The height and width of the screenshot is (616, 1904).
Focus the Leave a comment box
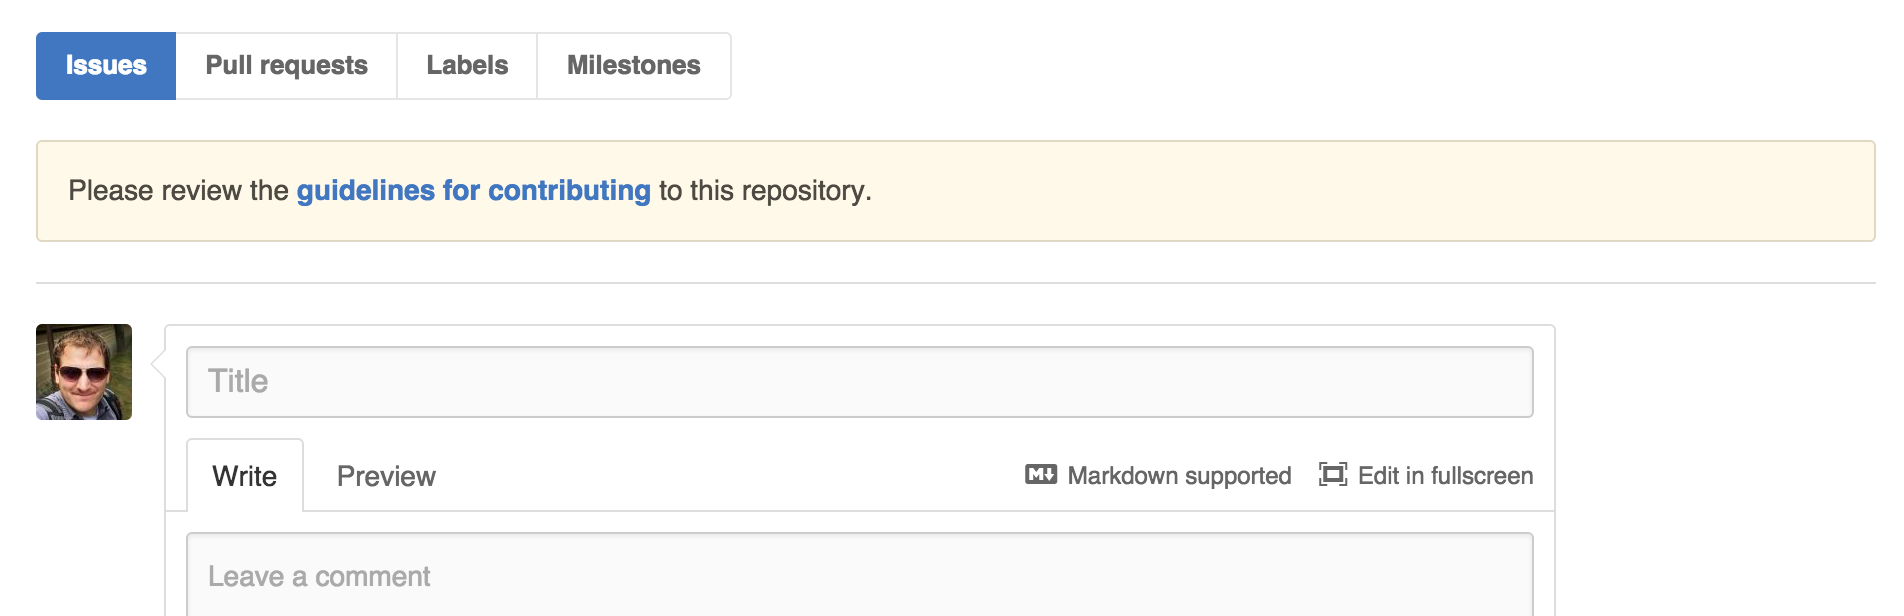pyautogui.click(x=860, y=575)
